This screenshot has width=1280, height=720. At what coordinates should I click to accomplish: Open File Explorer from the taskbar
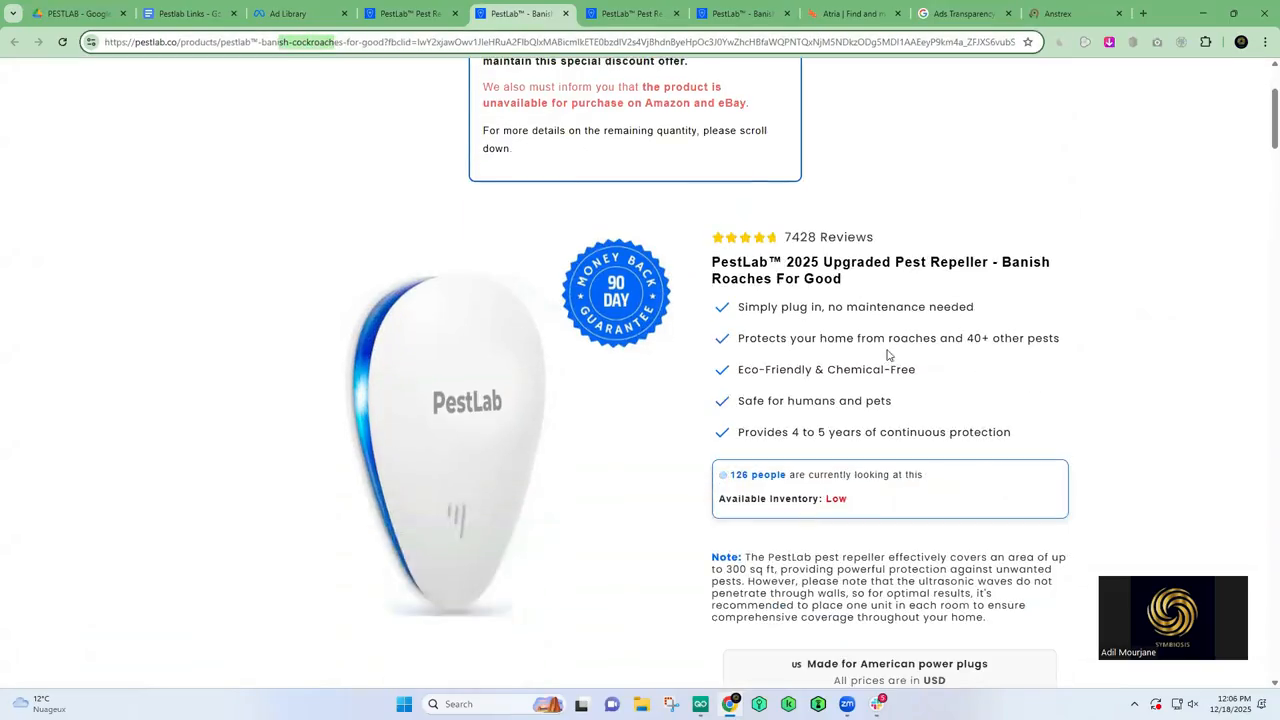(x=641, y=704)
